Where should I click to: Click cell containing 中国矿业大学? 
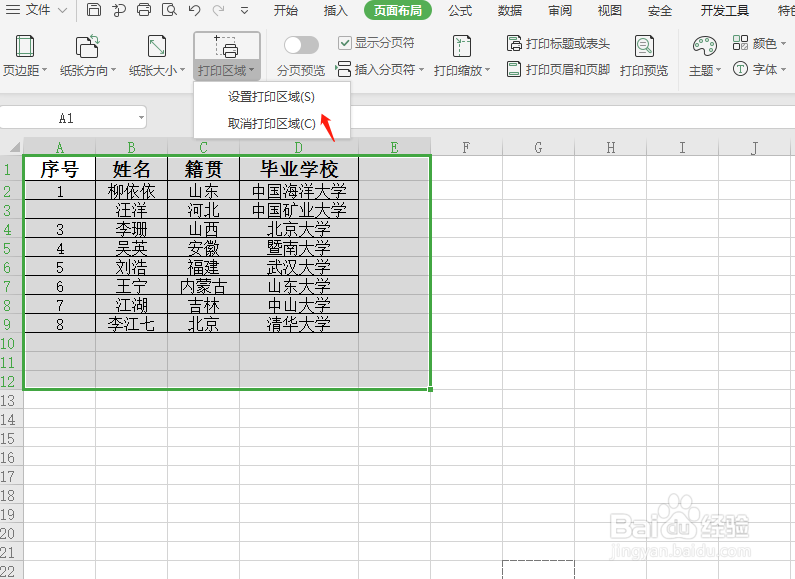(299, 210)
